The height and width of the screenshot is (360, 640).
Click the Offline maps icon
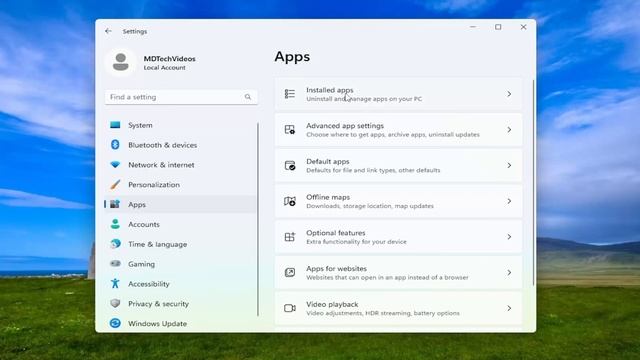[290, 201]
